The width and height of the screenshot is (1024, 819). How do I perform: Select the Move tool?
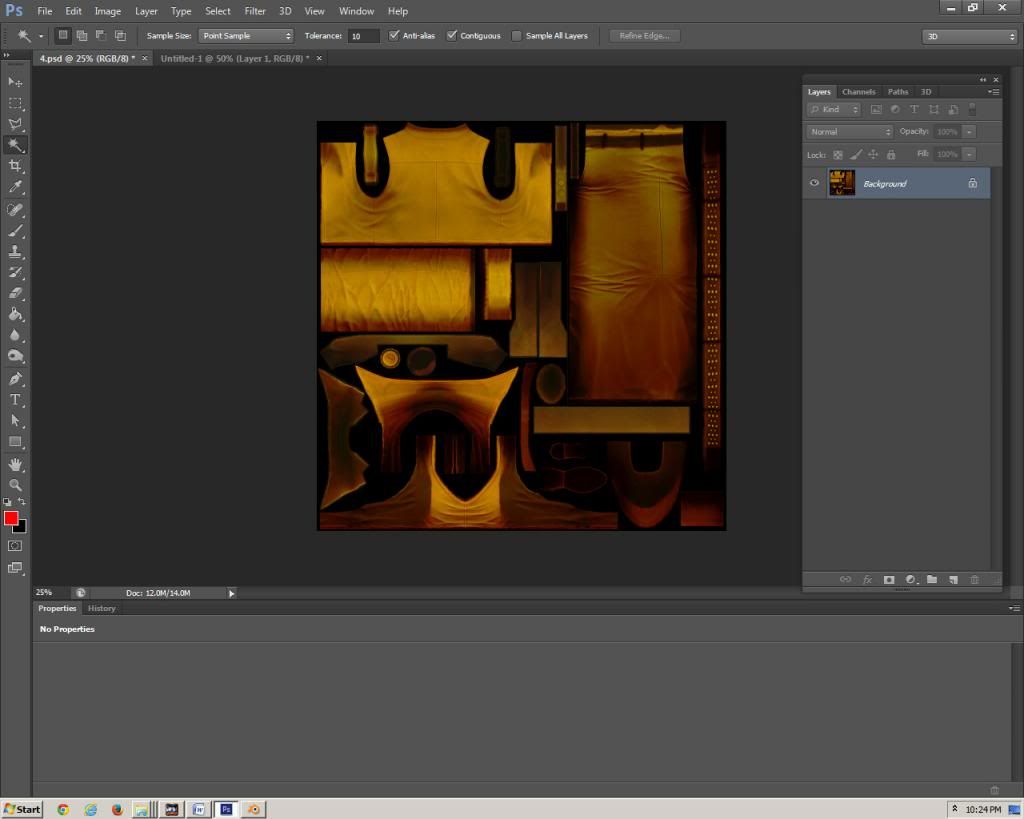(x=15, y=82)
